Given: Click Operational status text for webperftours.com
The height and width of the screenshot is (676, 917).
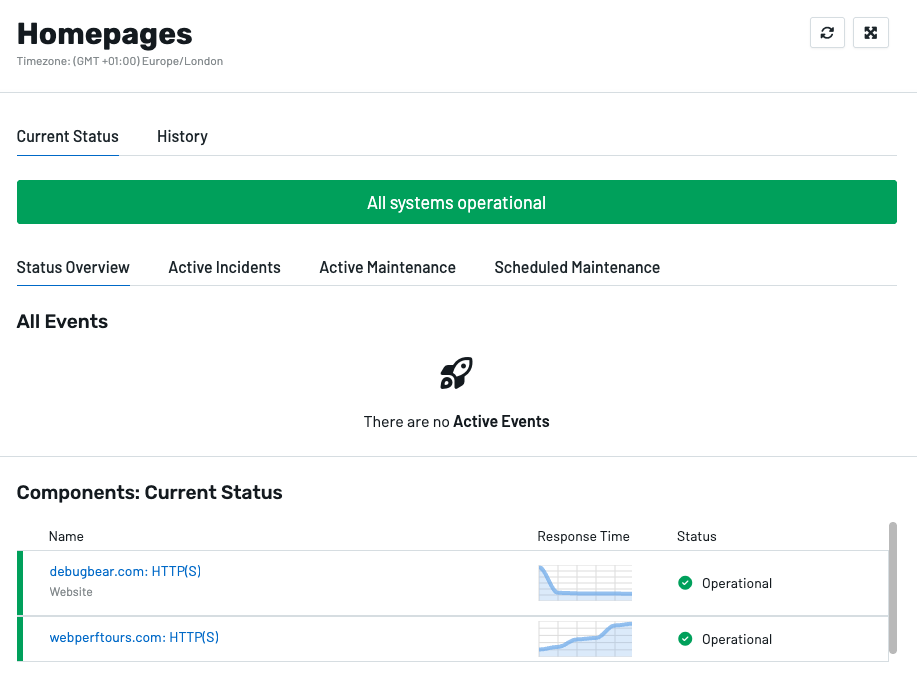Looking at the screenshot, I should tap(737, 640).
